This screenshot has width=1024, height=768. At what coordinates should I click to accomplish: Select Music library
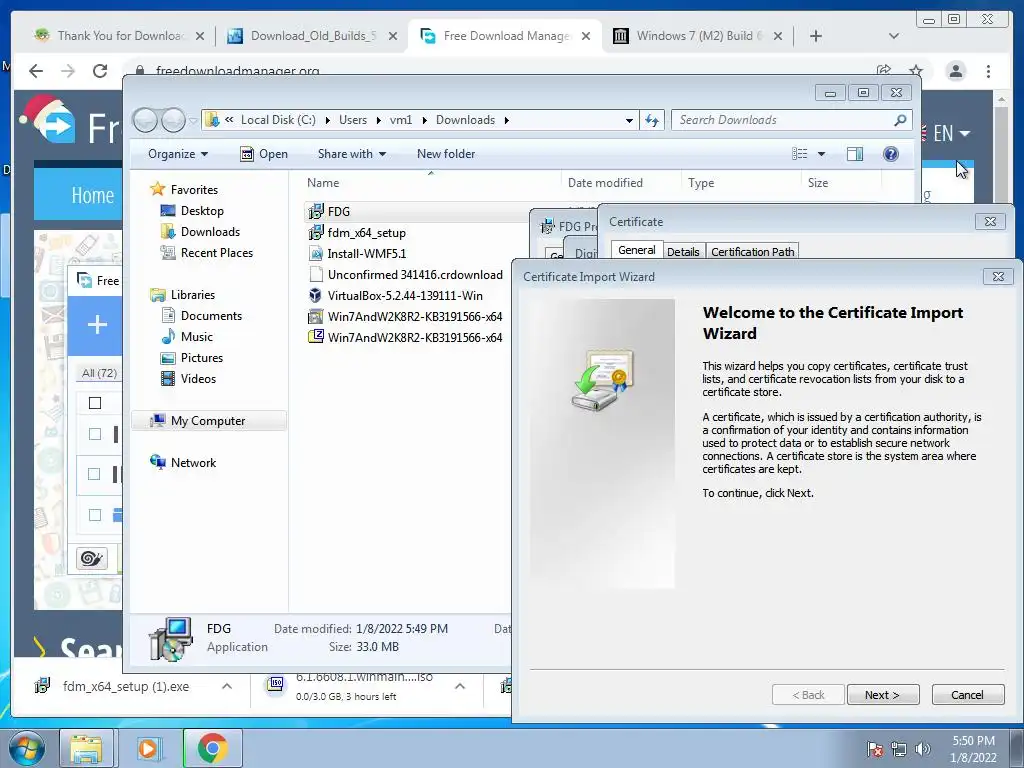pyautogui.click(x=197, y=336)
